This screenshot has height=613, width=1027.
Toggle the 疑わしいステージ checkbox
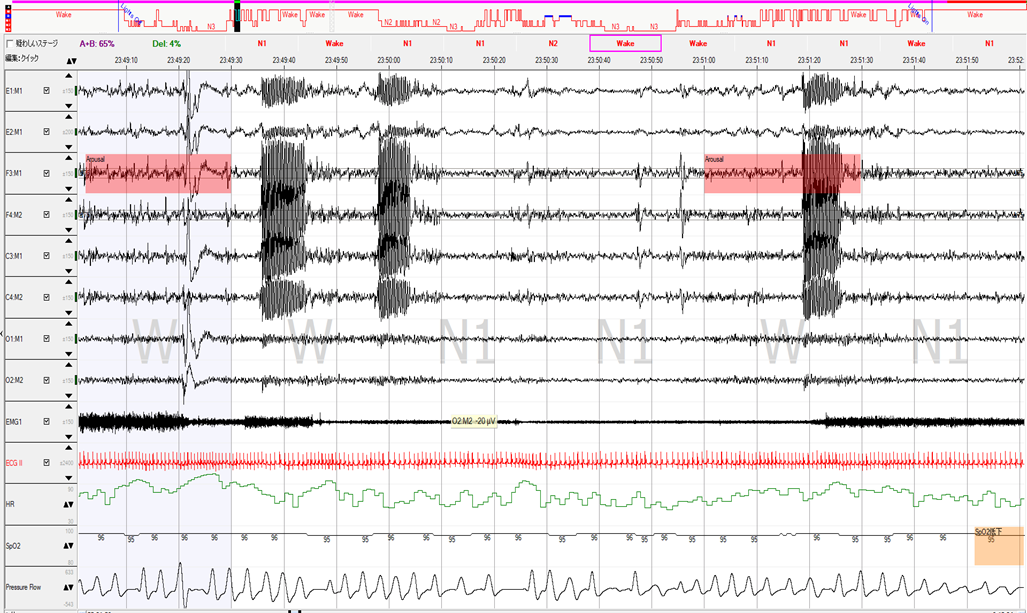(11, 44)
